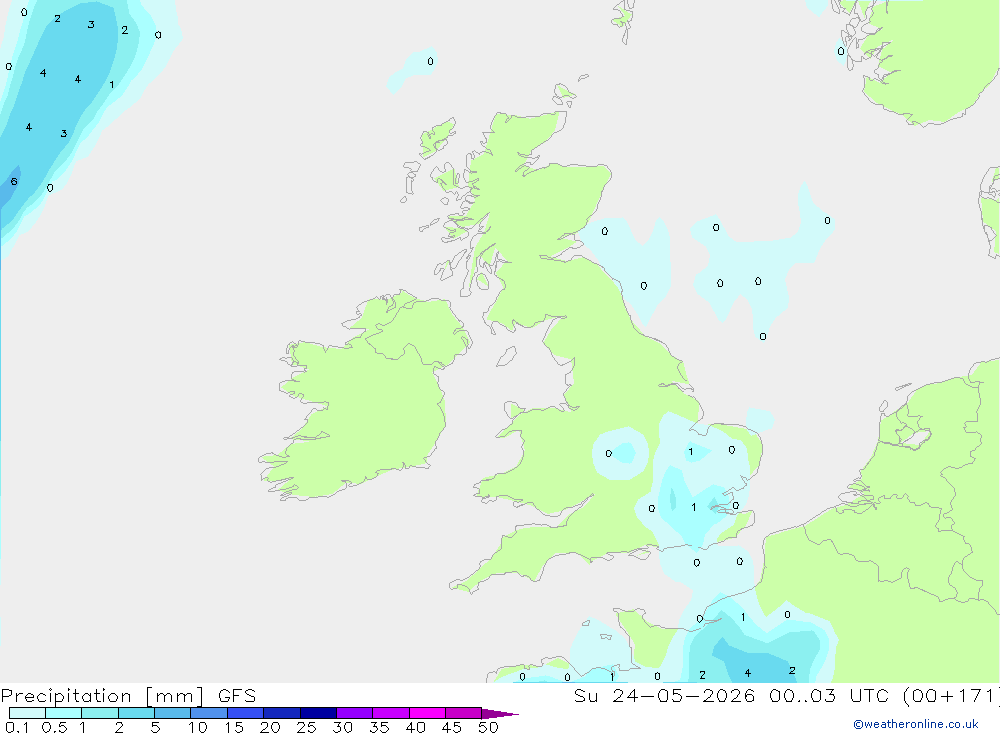Click the number 50 legend tick label
This screenshot has height=733, width=1000.
point(488,727)
